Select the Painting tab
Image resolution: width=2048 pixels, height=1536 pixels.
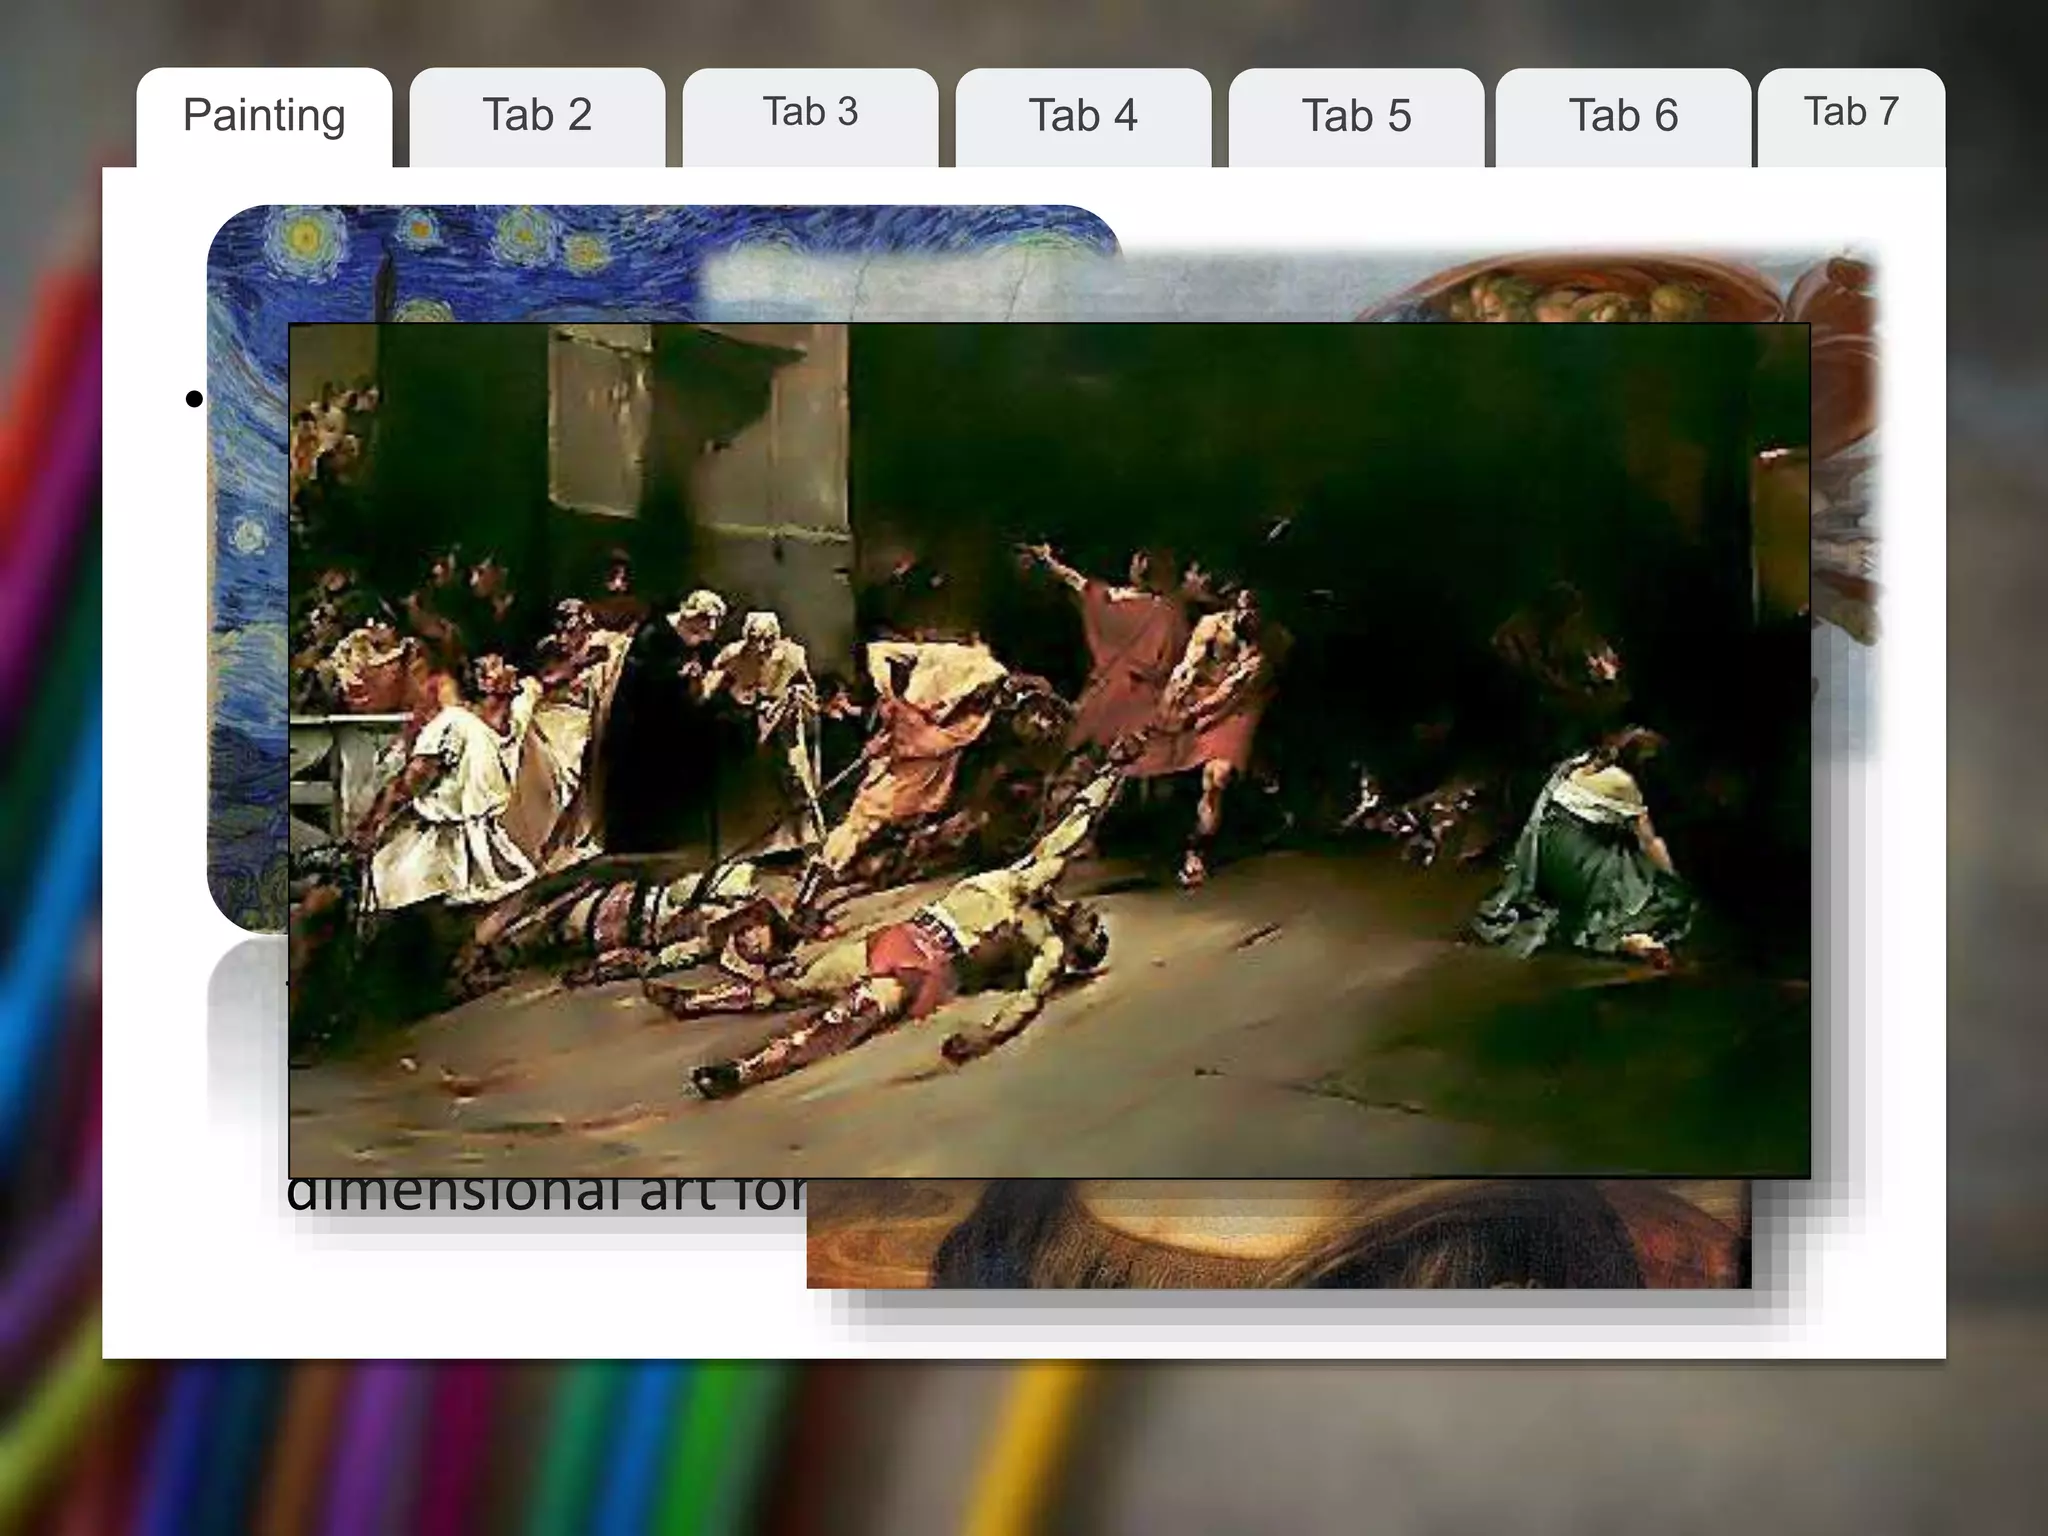pos(264,116)
